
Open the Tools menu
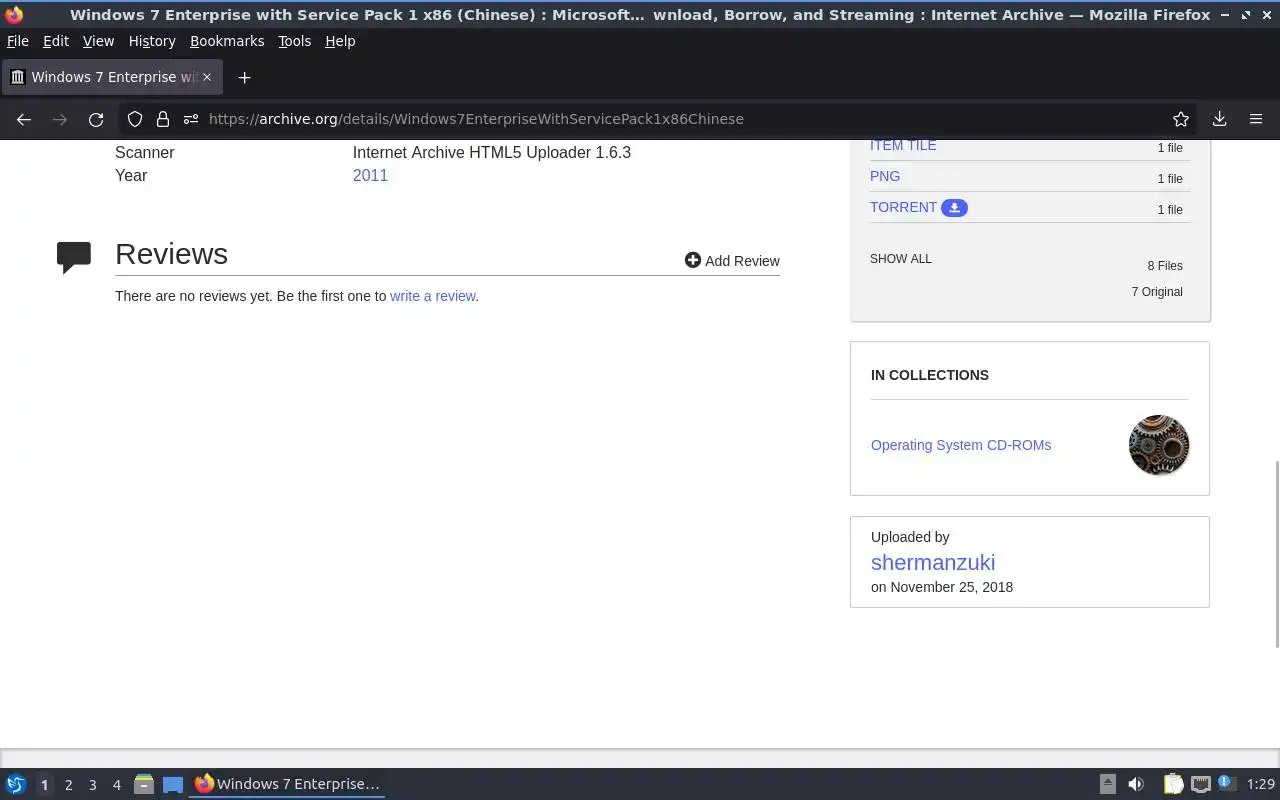(x=294, y=41)
